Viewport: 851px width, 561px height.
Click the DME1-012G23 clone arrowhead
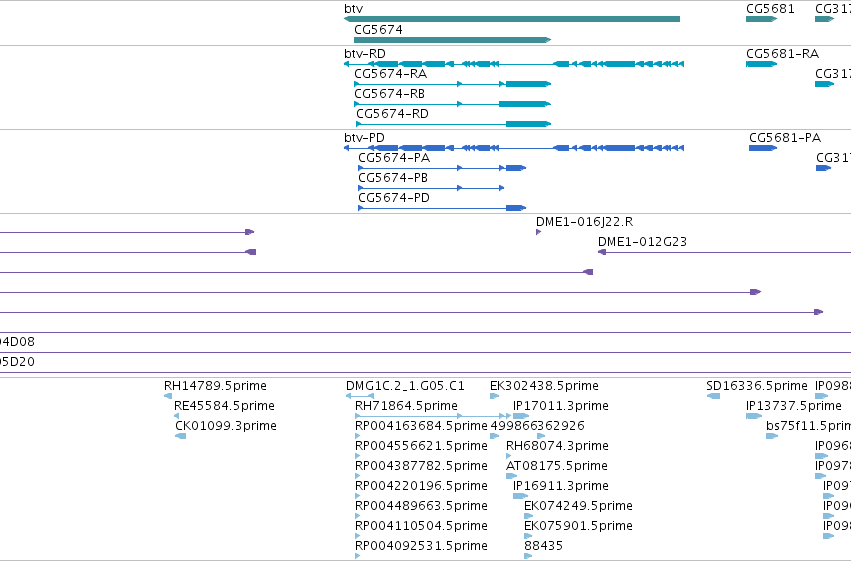(602, 252)
